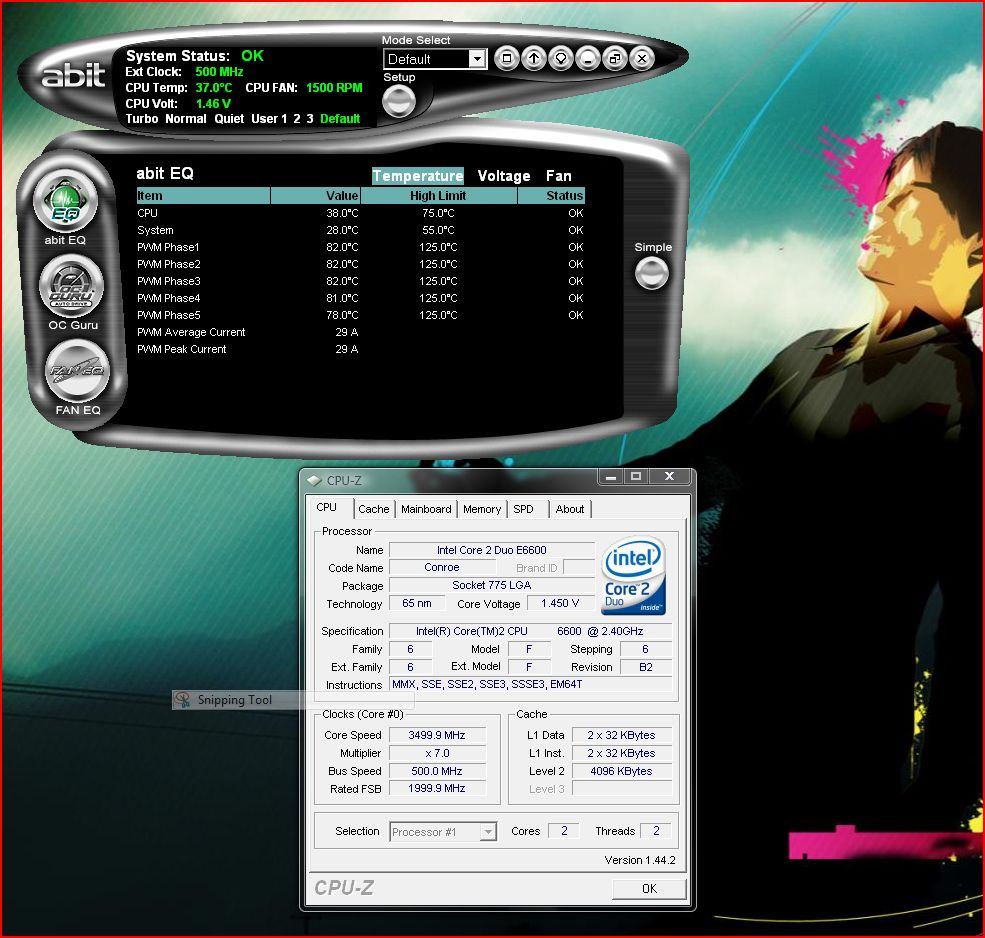Click the High Limit column header
985x938 pixels.
[438, 195]
